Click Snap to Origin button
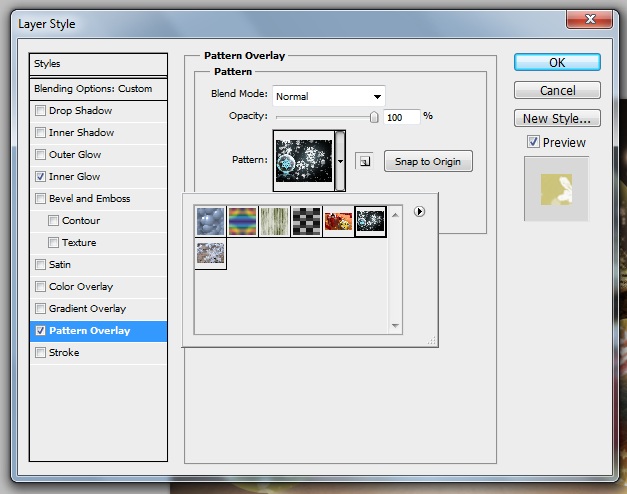The width and height of the screenshot is (627, 494). pyautogui.click(x=428, y=161)
